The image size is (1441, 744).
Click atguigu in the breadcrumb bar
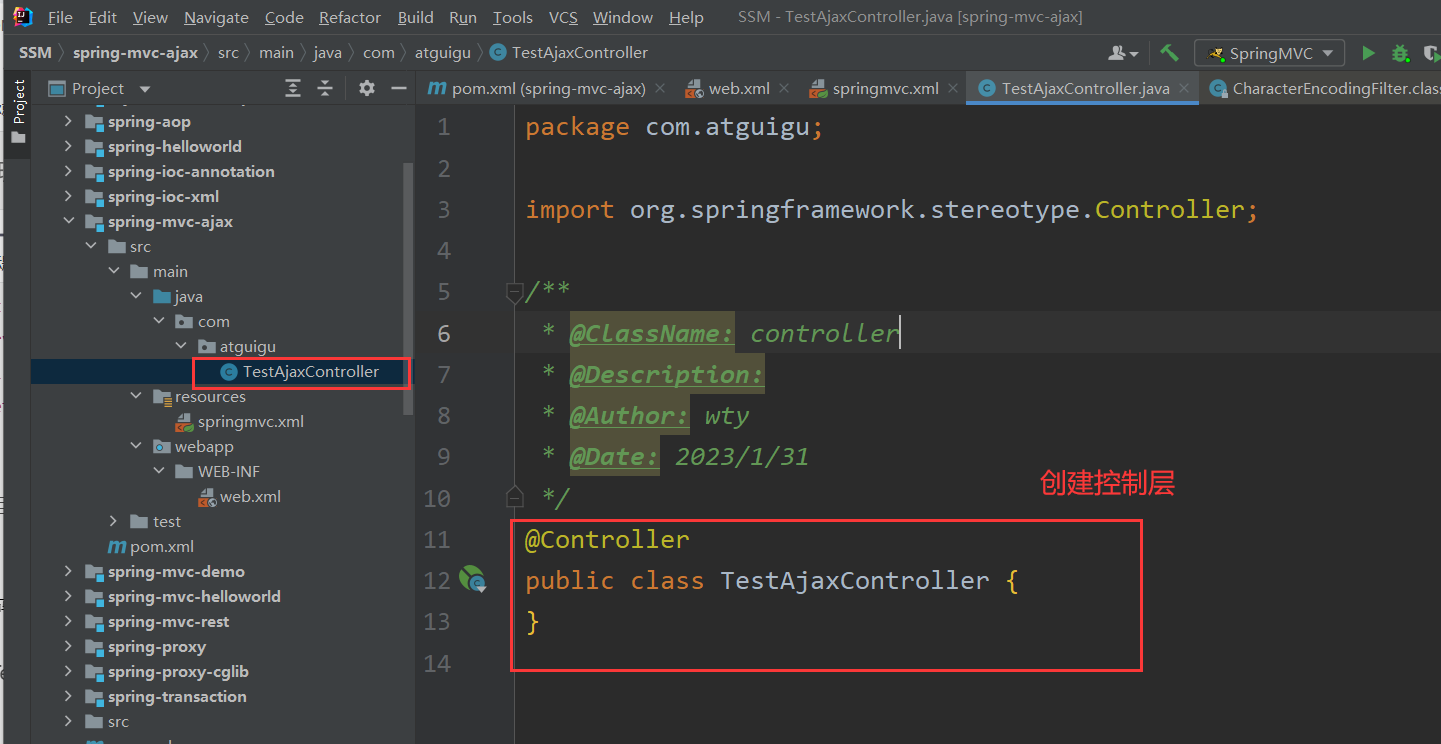click(x=441, y=53)
